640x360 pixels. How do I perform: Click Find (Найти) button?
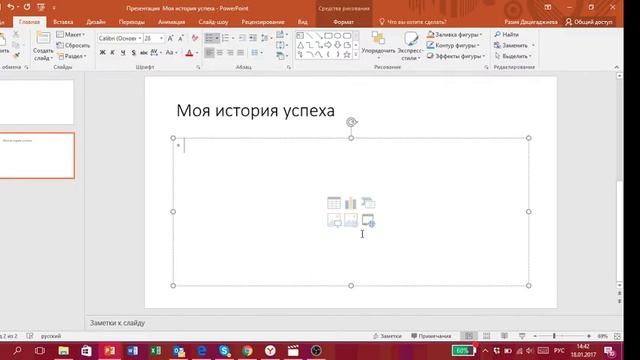[x=507, y=35]
